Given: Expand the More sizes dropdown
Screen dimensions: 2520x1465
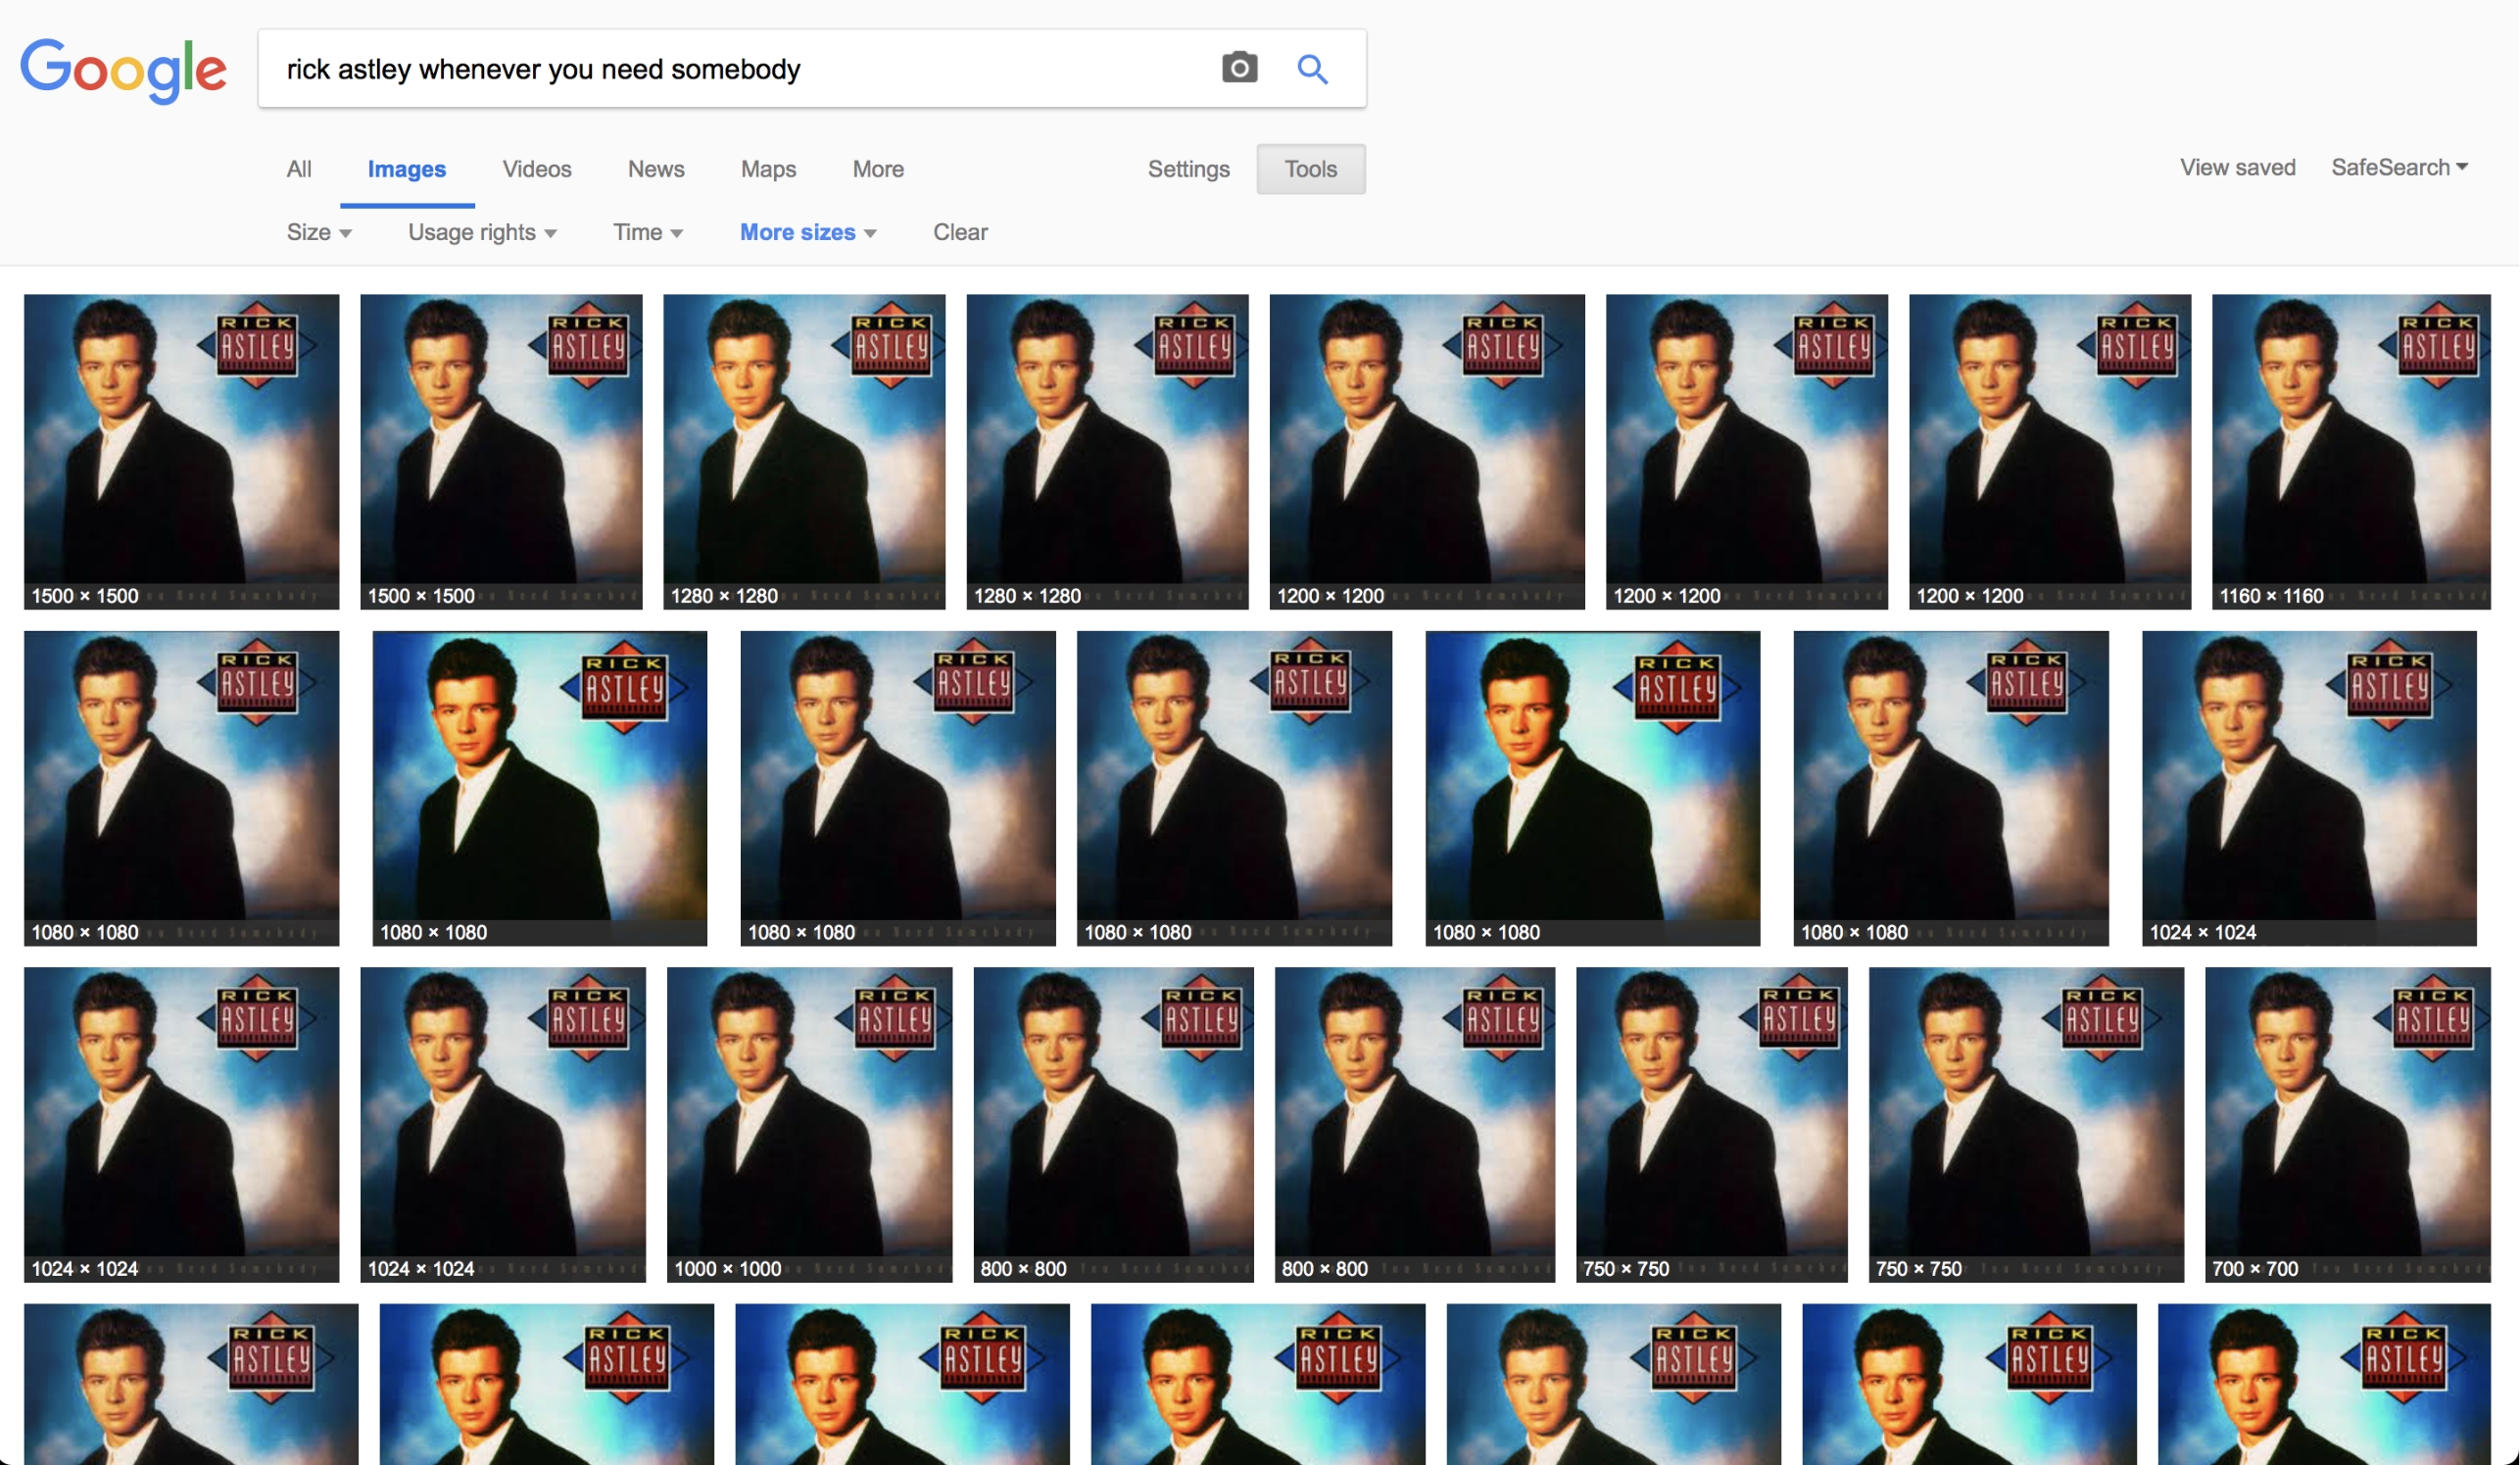Looking at the screenshot, I should coord(808,232).
